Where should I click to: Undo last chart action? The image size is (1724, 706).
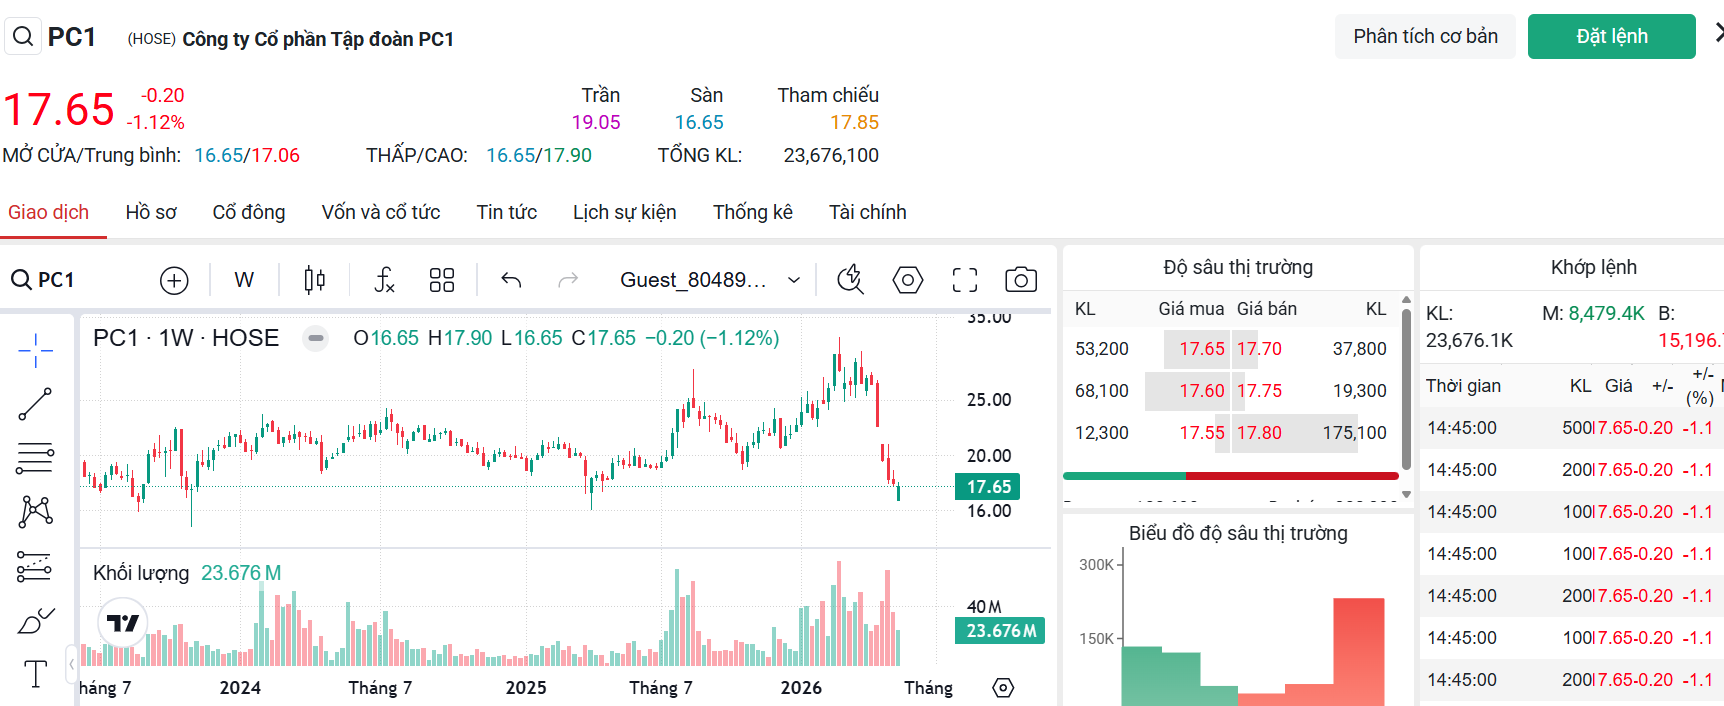click(x=511, y=280)
